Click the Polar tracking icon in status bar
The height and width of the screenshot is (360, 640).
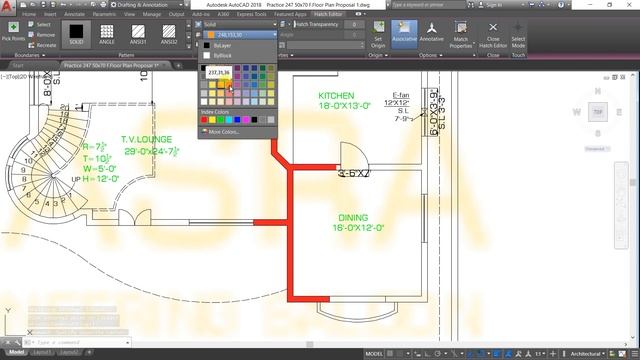(438, 354)
